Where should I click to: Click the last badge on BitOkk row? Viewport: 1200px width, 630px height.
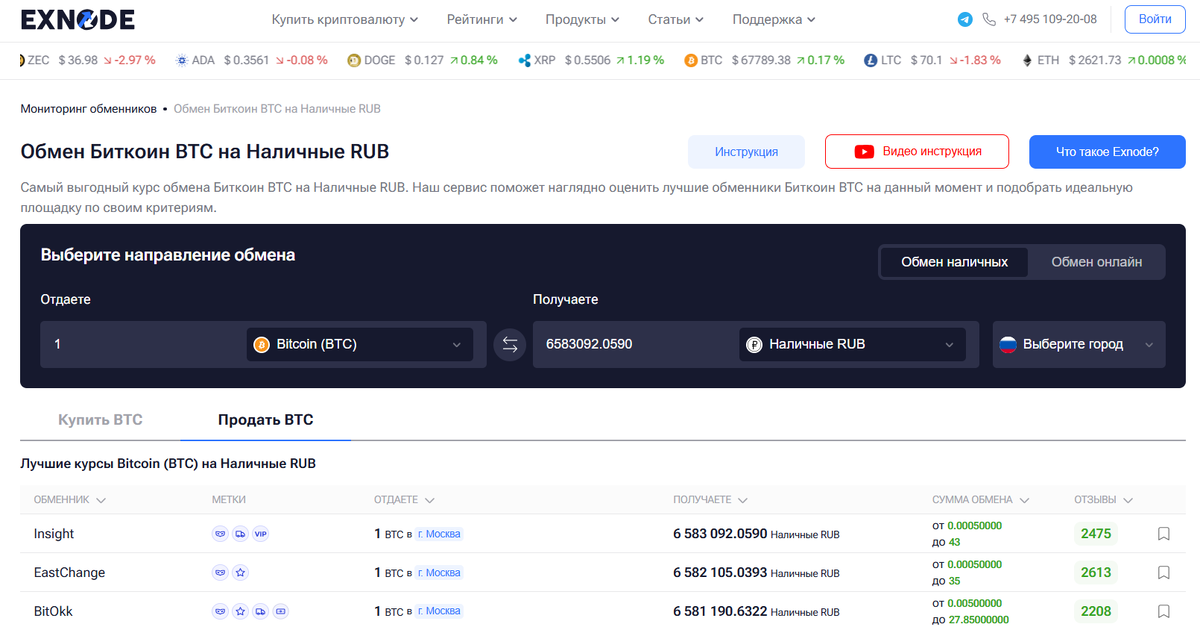281,611
